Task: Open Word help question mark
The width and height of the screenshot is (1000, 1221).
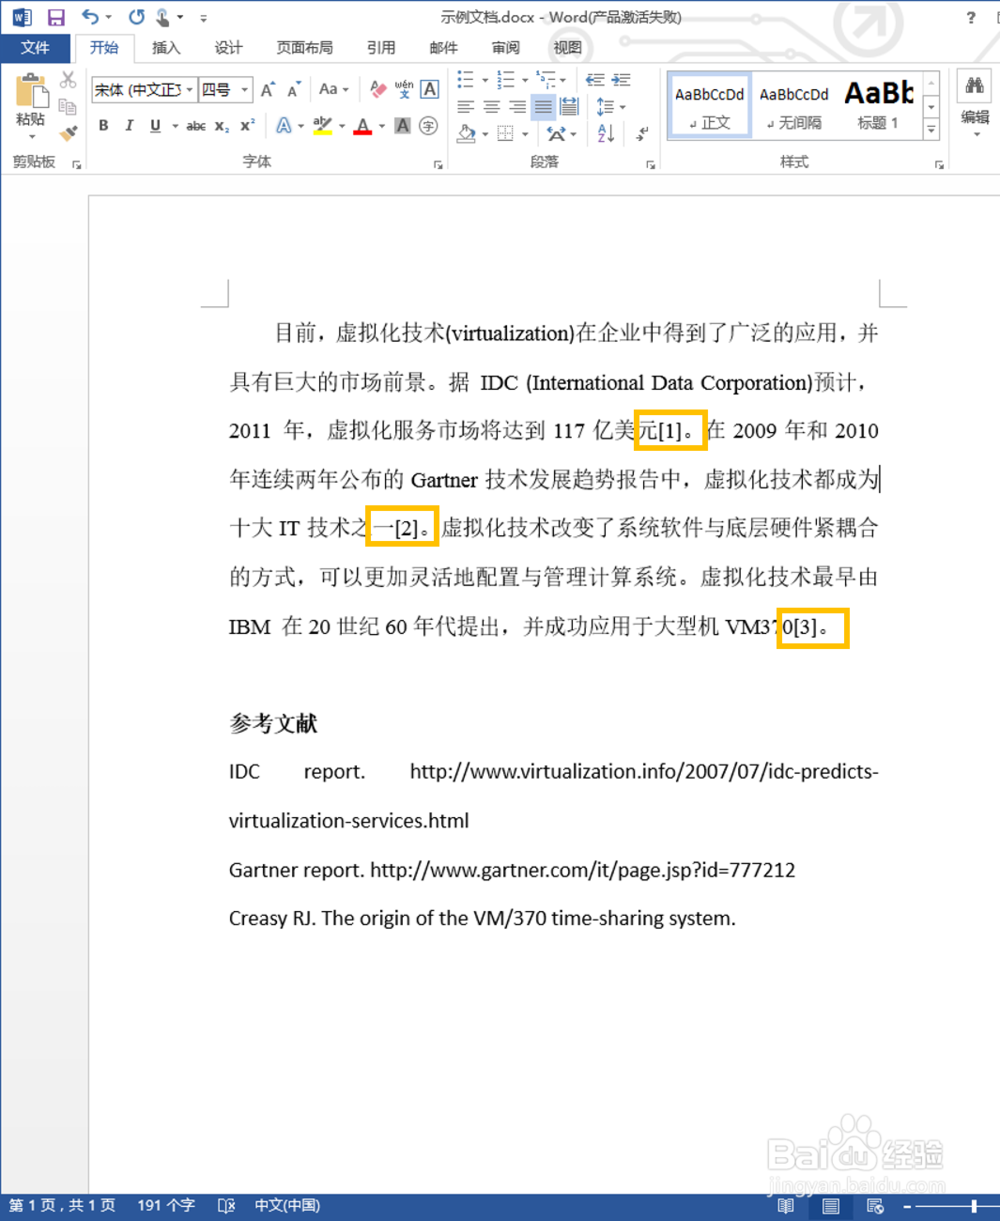Action: click(x=970, y=17)
